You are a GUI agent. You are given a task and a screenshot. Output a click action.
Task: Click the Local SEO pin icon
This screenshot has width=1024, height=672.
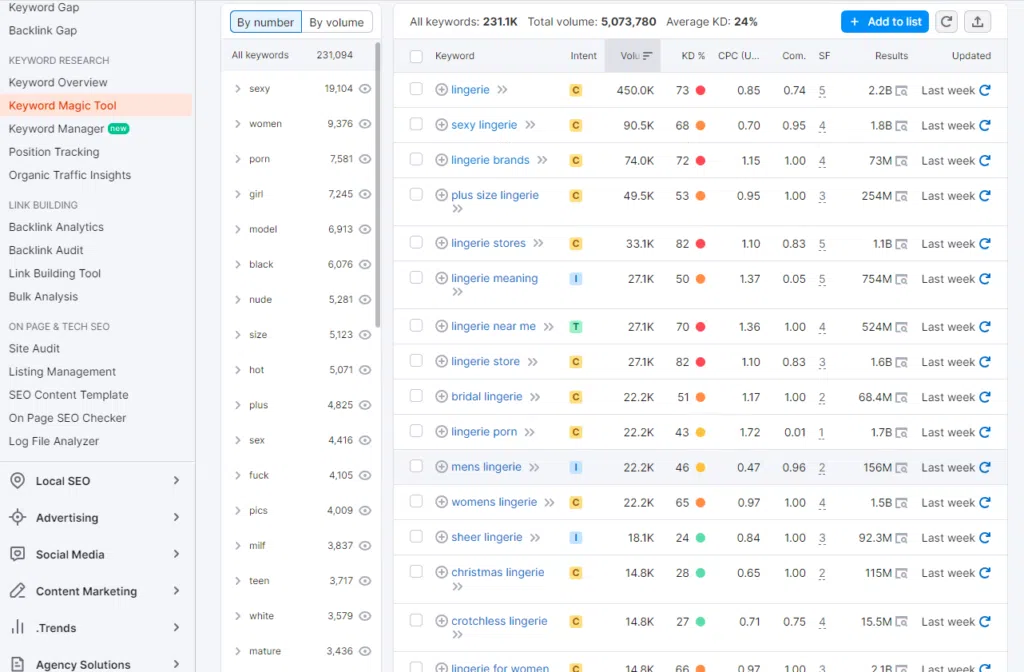tap(18, 481)
